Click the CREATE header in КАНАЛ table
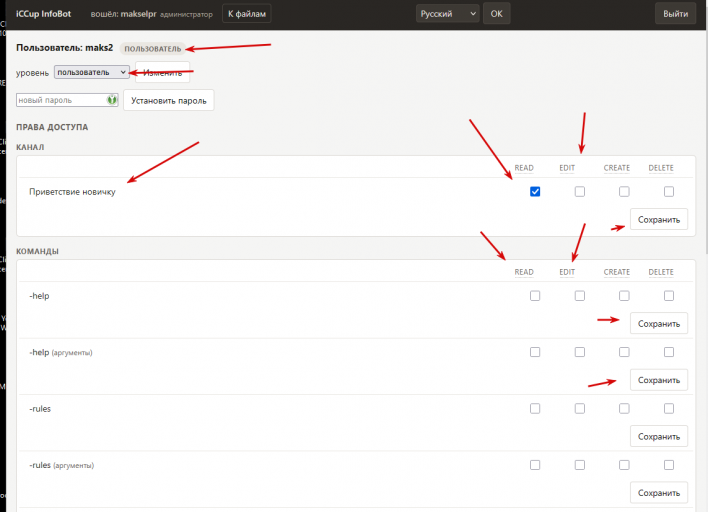This screenshot has height=512, width=708. coord(616,168)
